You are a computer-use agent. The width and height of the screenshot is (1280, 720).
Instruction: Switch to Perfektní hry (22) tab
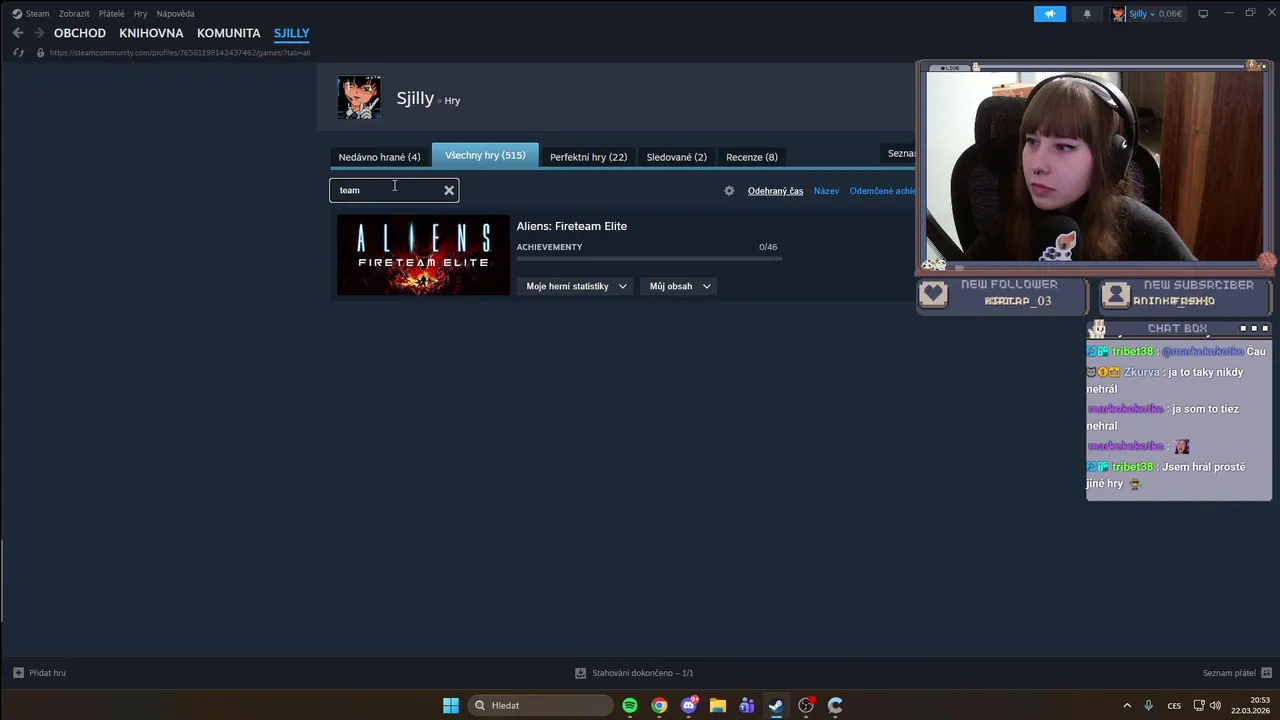point(588,157)
